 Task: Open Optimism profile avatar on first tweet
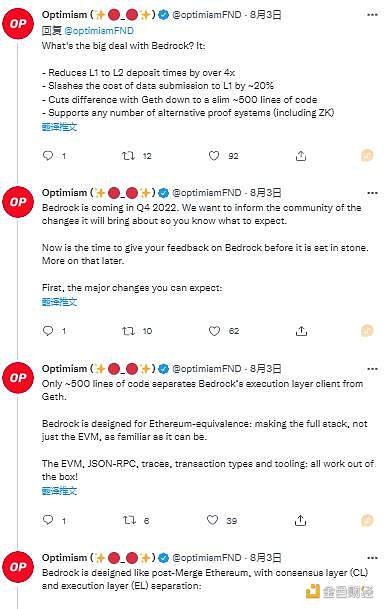(x=18, y=24)
